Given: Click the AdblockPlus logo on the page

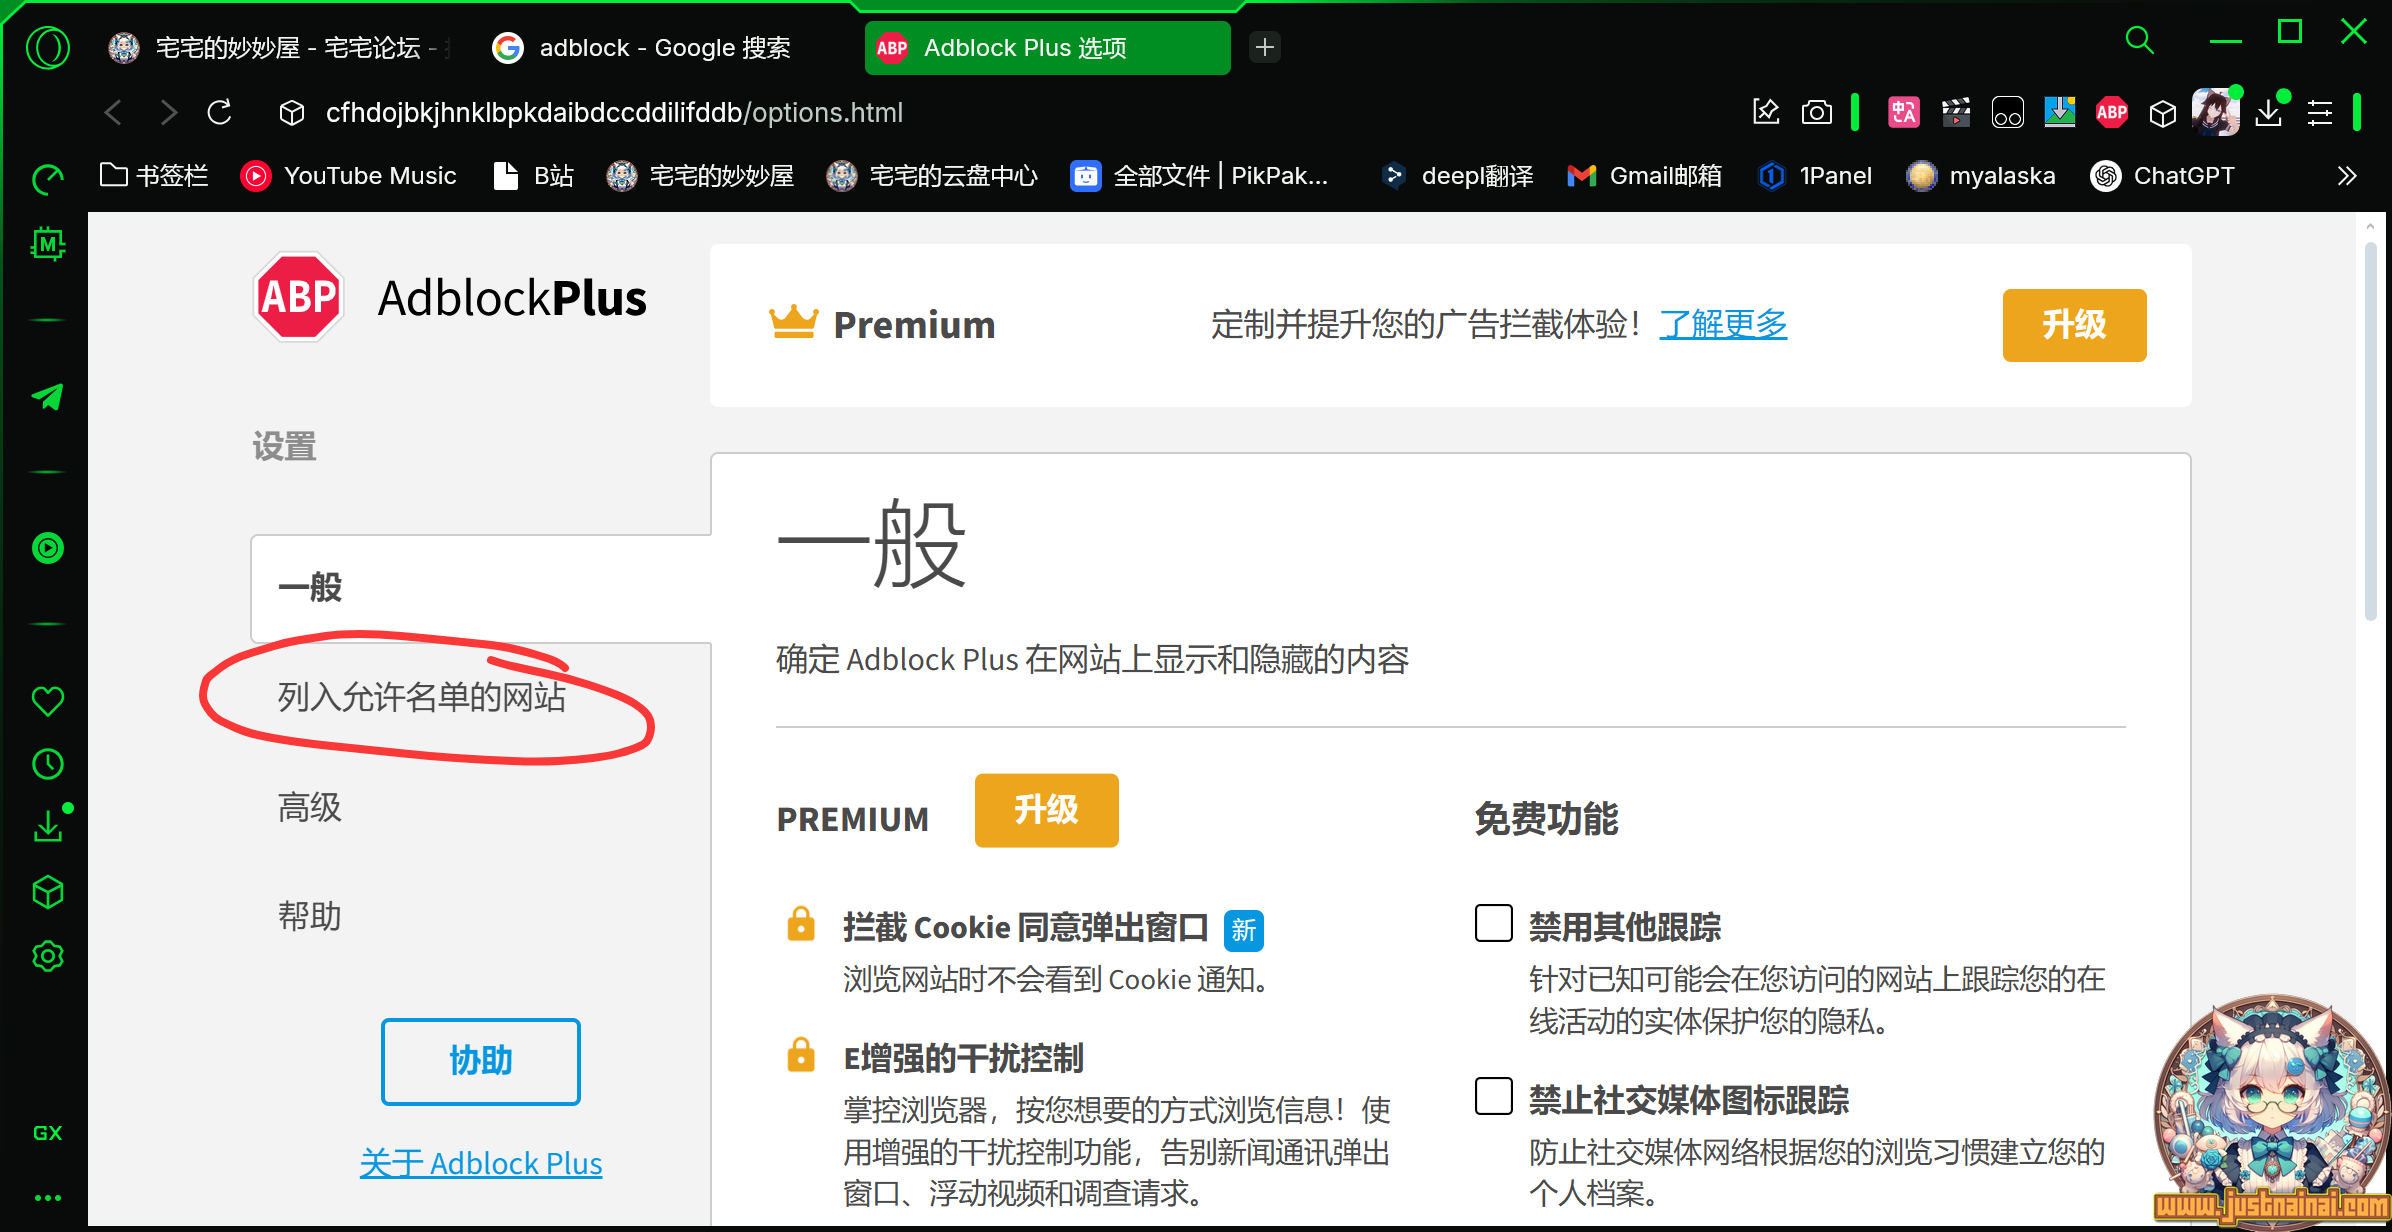Looking at the screenshot, I should [450, 297].
